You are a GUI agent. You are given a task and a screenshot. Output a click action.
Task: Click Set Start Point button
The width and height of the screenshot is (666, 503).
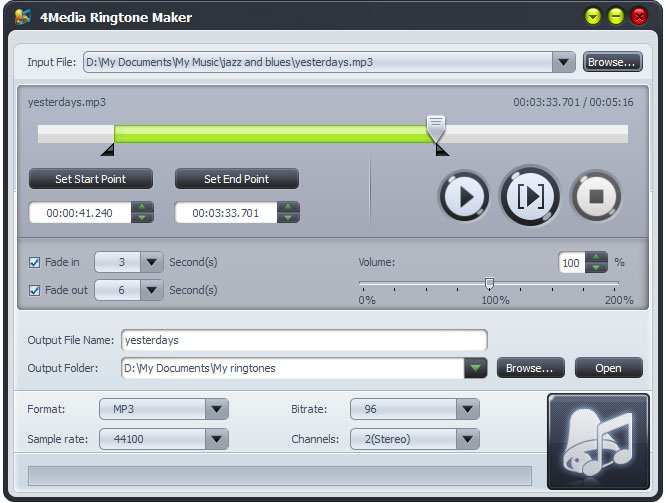(x=90, y=179)
